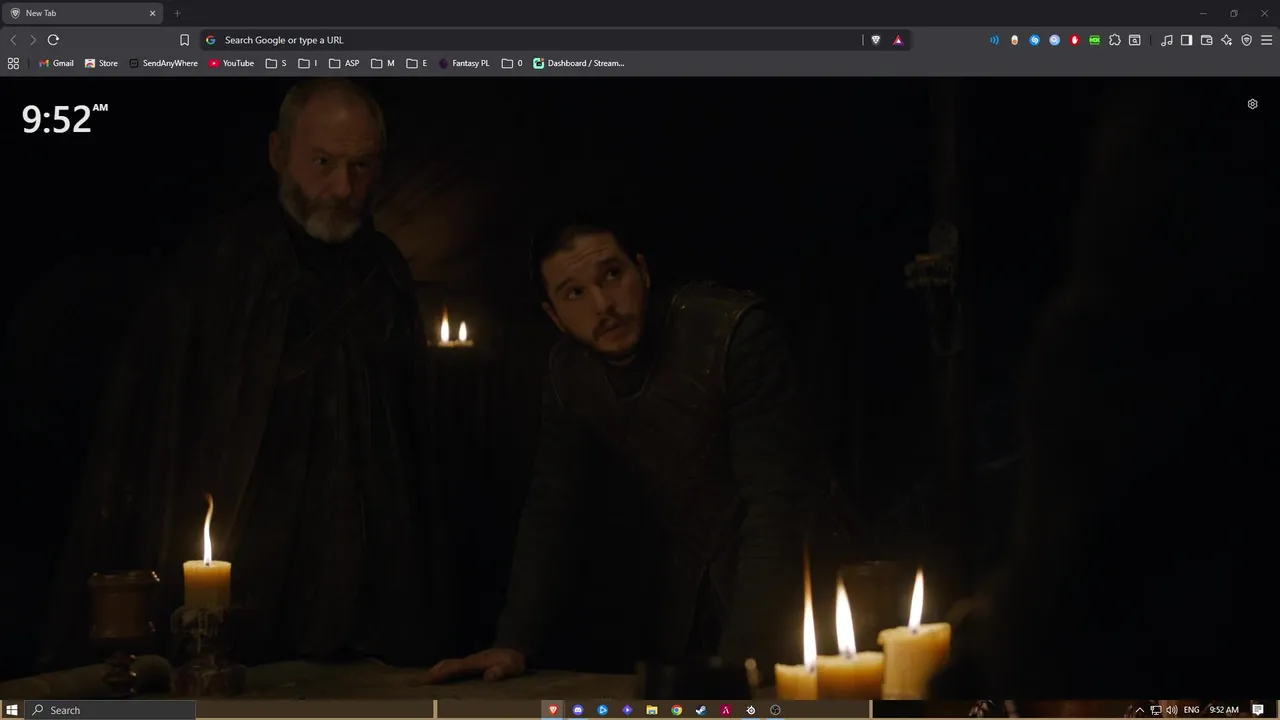This screenshot has width=1280, height=720.
Task: Open the Windows notification center
Action: tap(1258, 710)
